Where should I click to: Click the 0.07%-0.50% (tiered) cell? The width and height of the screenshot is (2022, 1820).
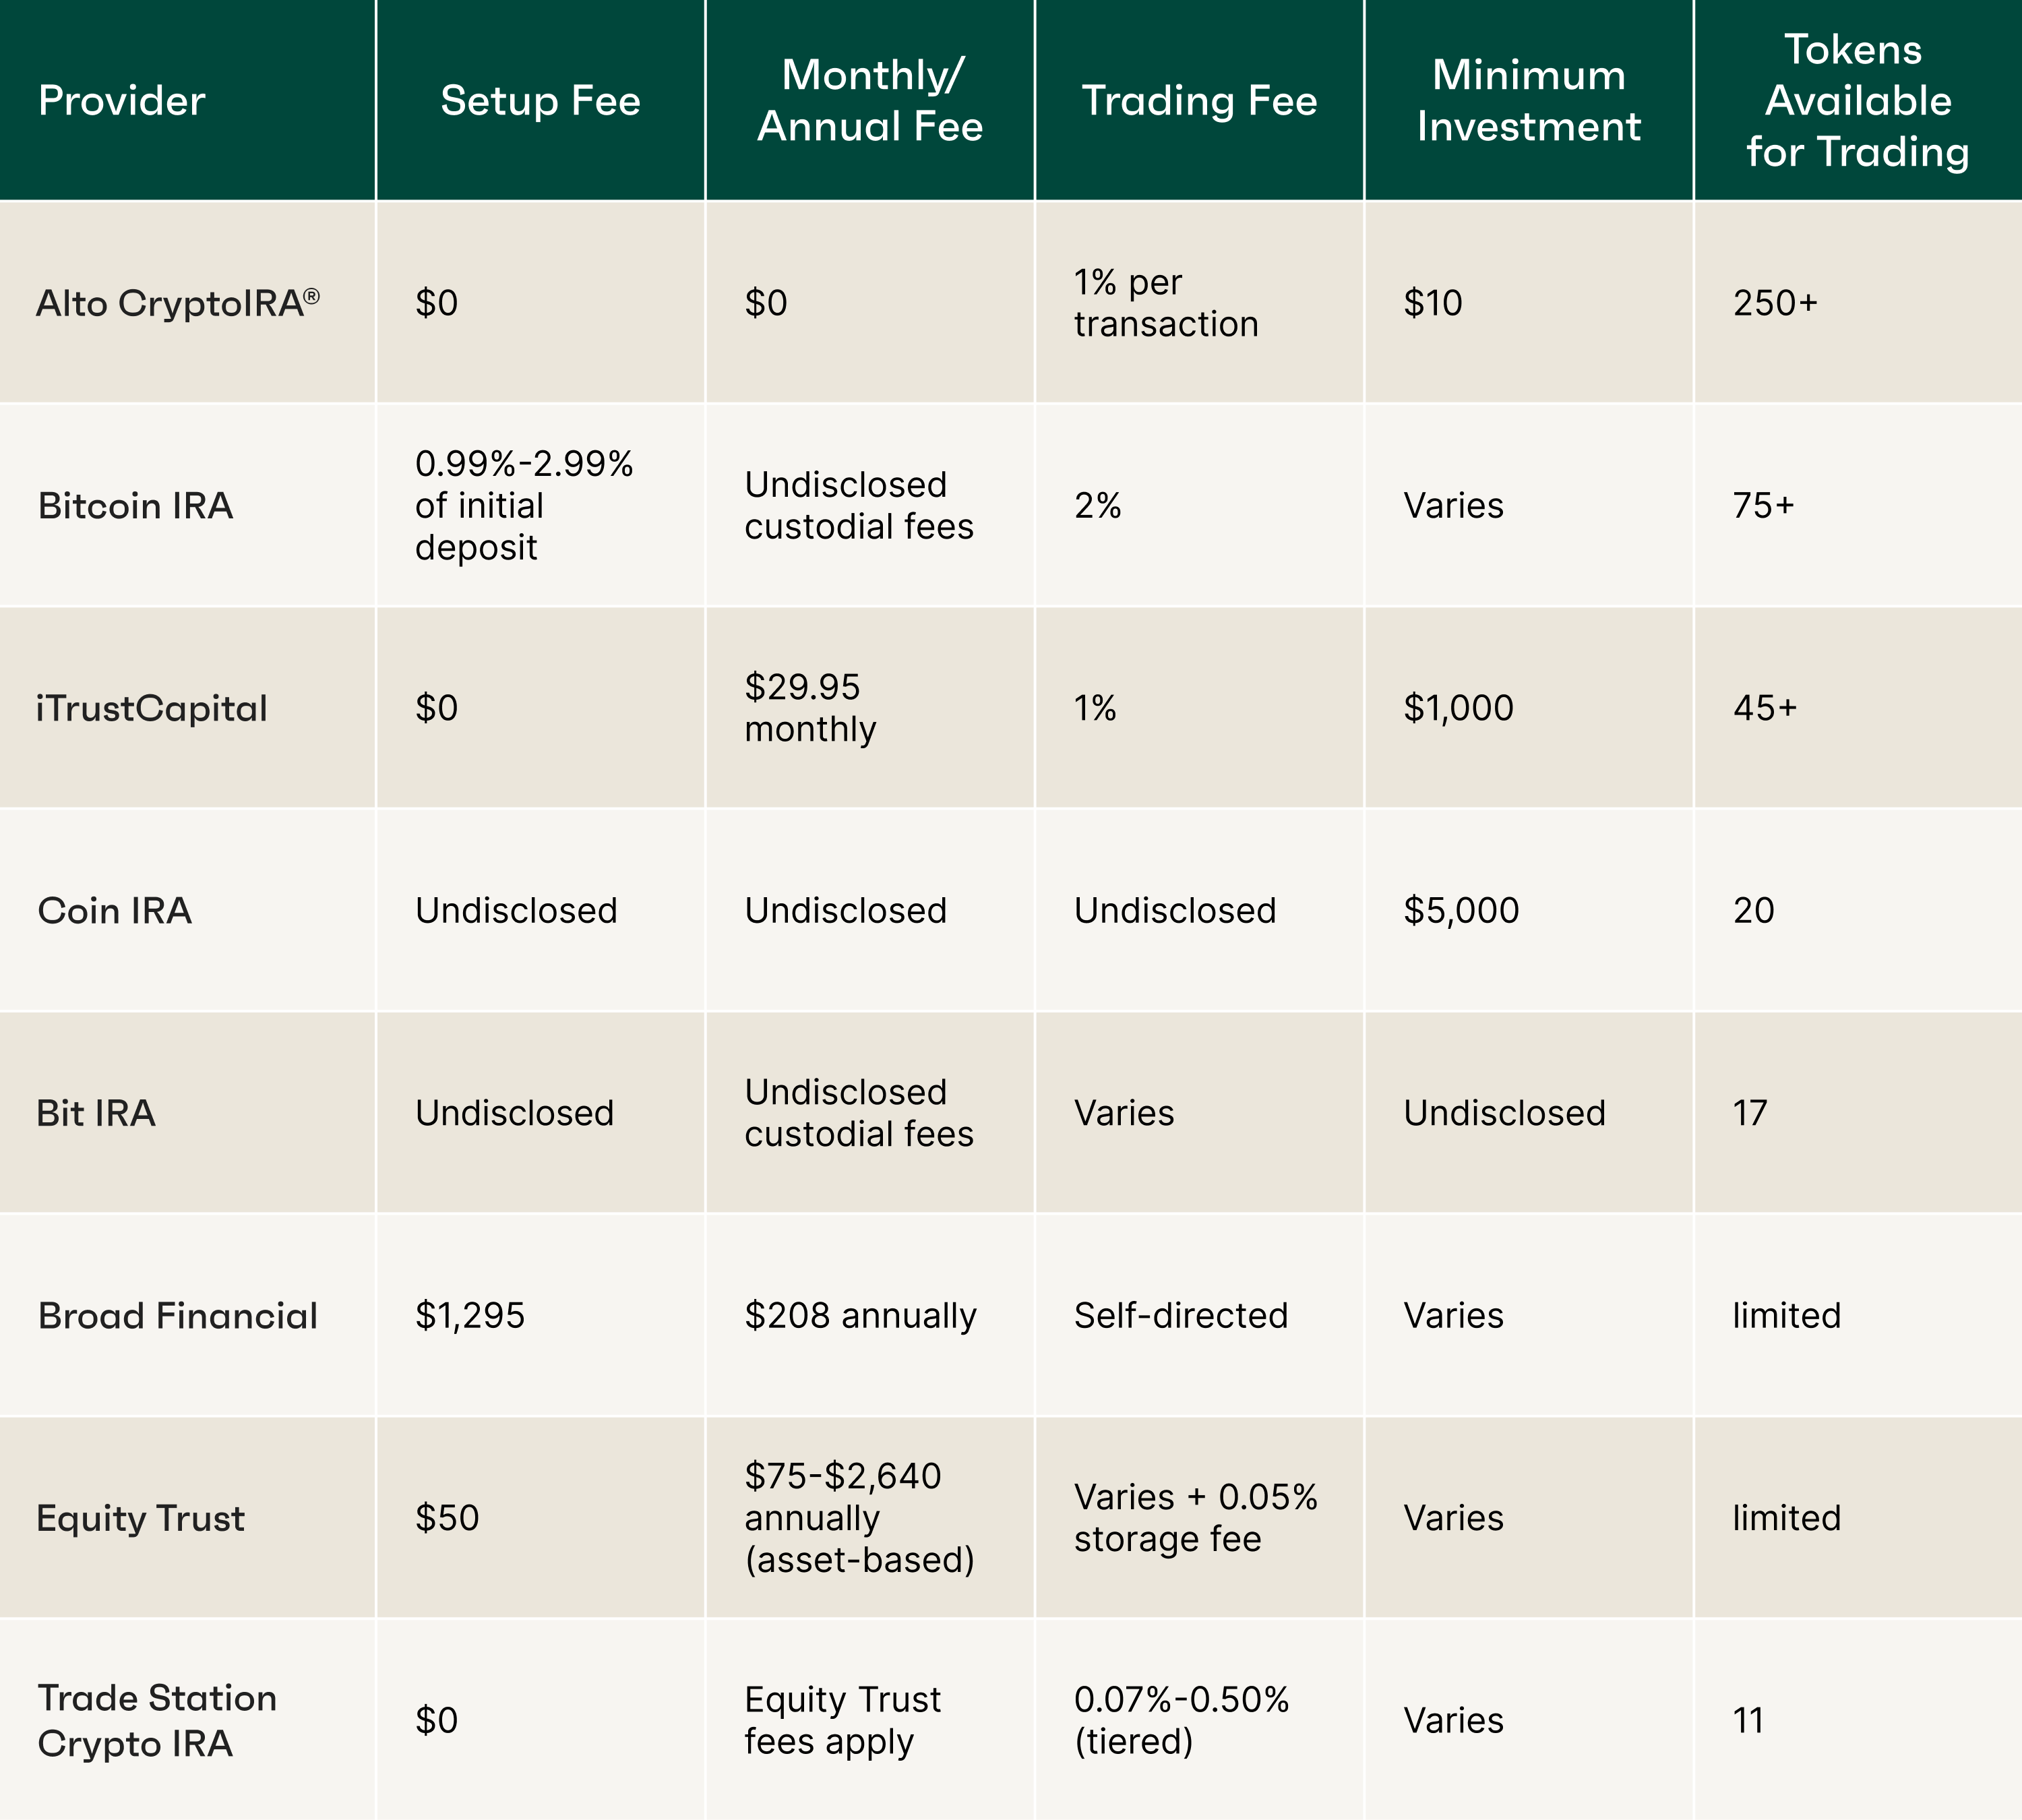(x=1181, y=1721)
